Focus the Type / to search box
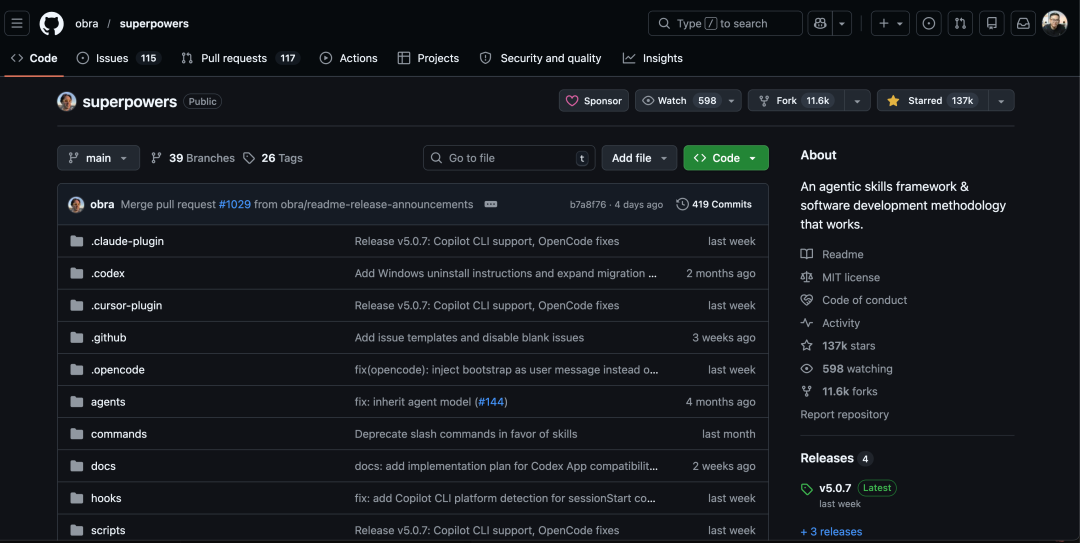 coord(725,23)
